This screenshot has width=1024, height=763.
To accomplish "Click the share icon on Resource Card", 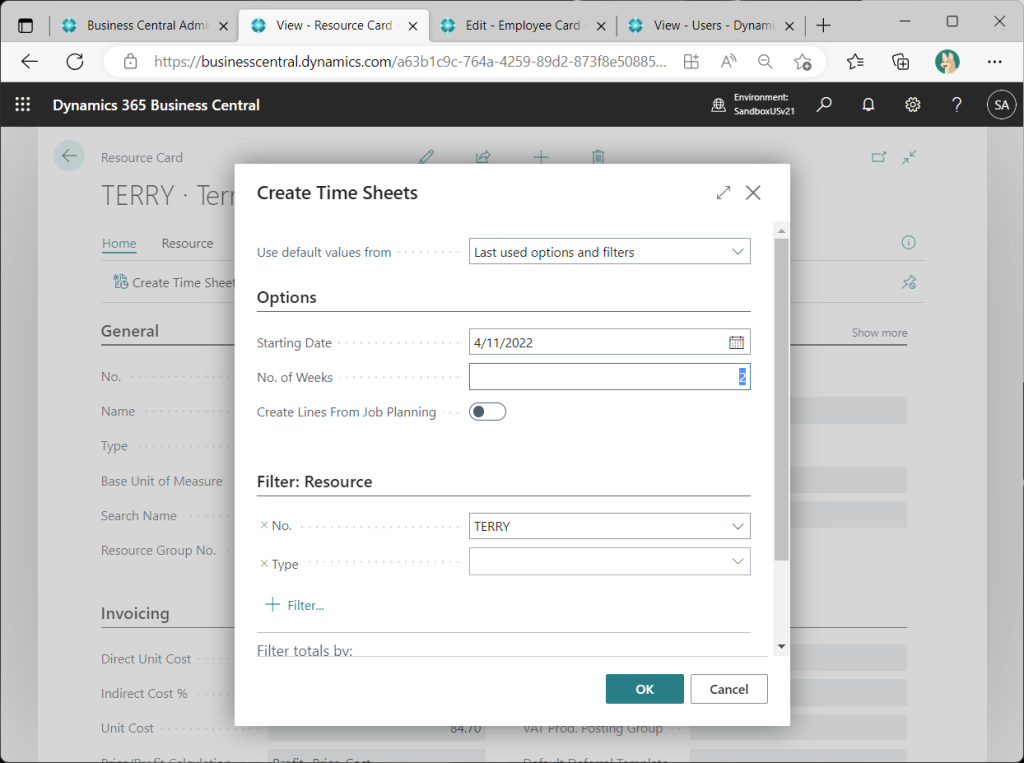I will pos(483,157).
